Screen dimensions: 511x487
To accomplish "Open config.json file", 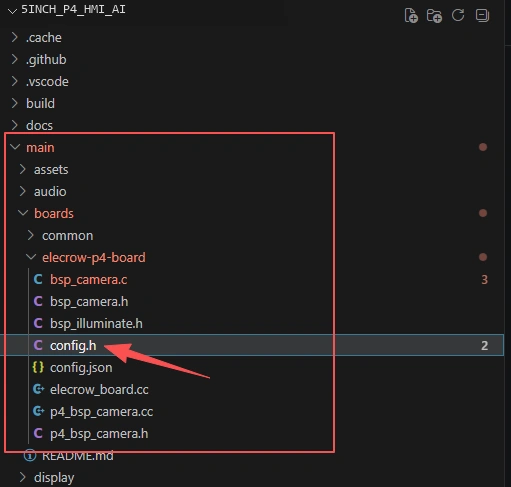I will pos(81,368).
